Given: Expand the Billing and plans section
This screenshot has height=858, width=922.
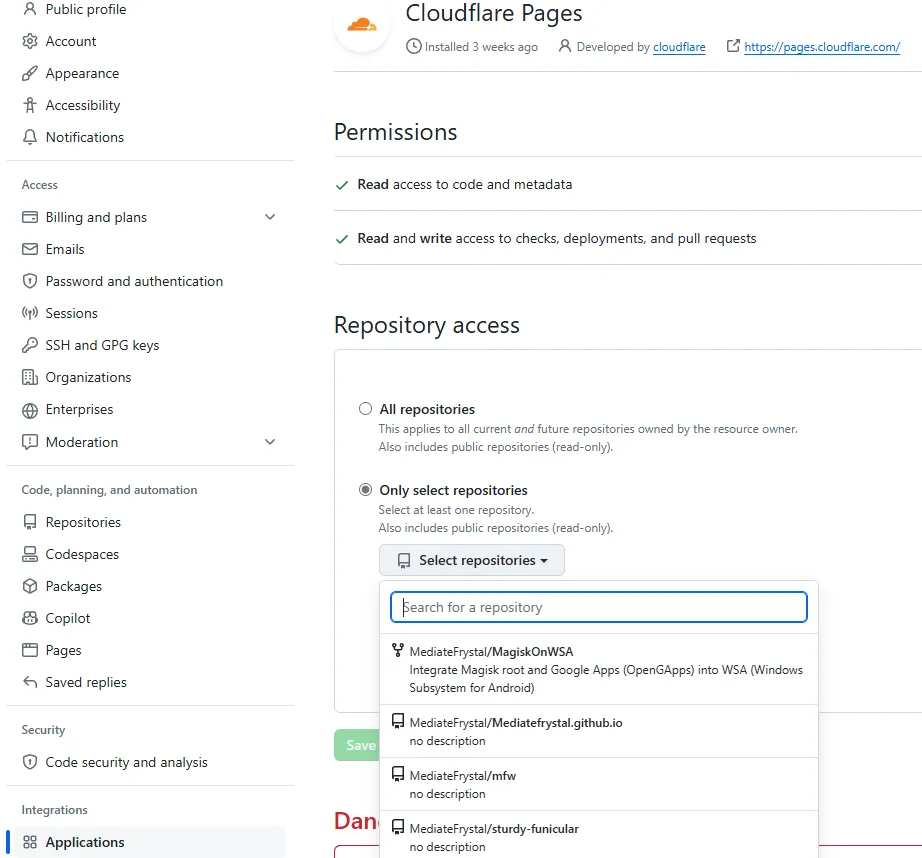Looking at the screenshot, I should (x=270, y=217).
